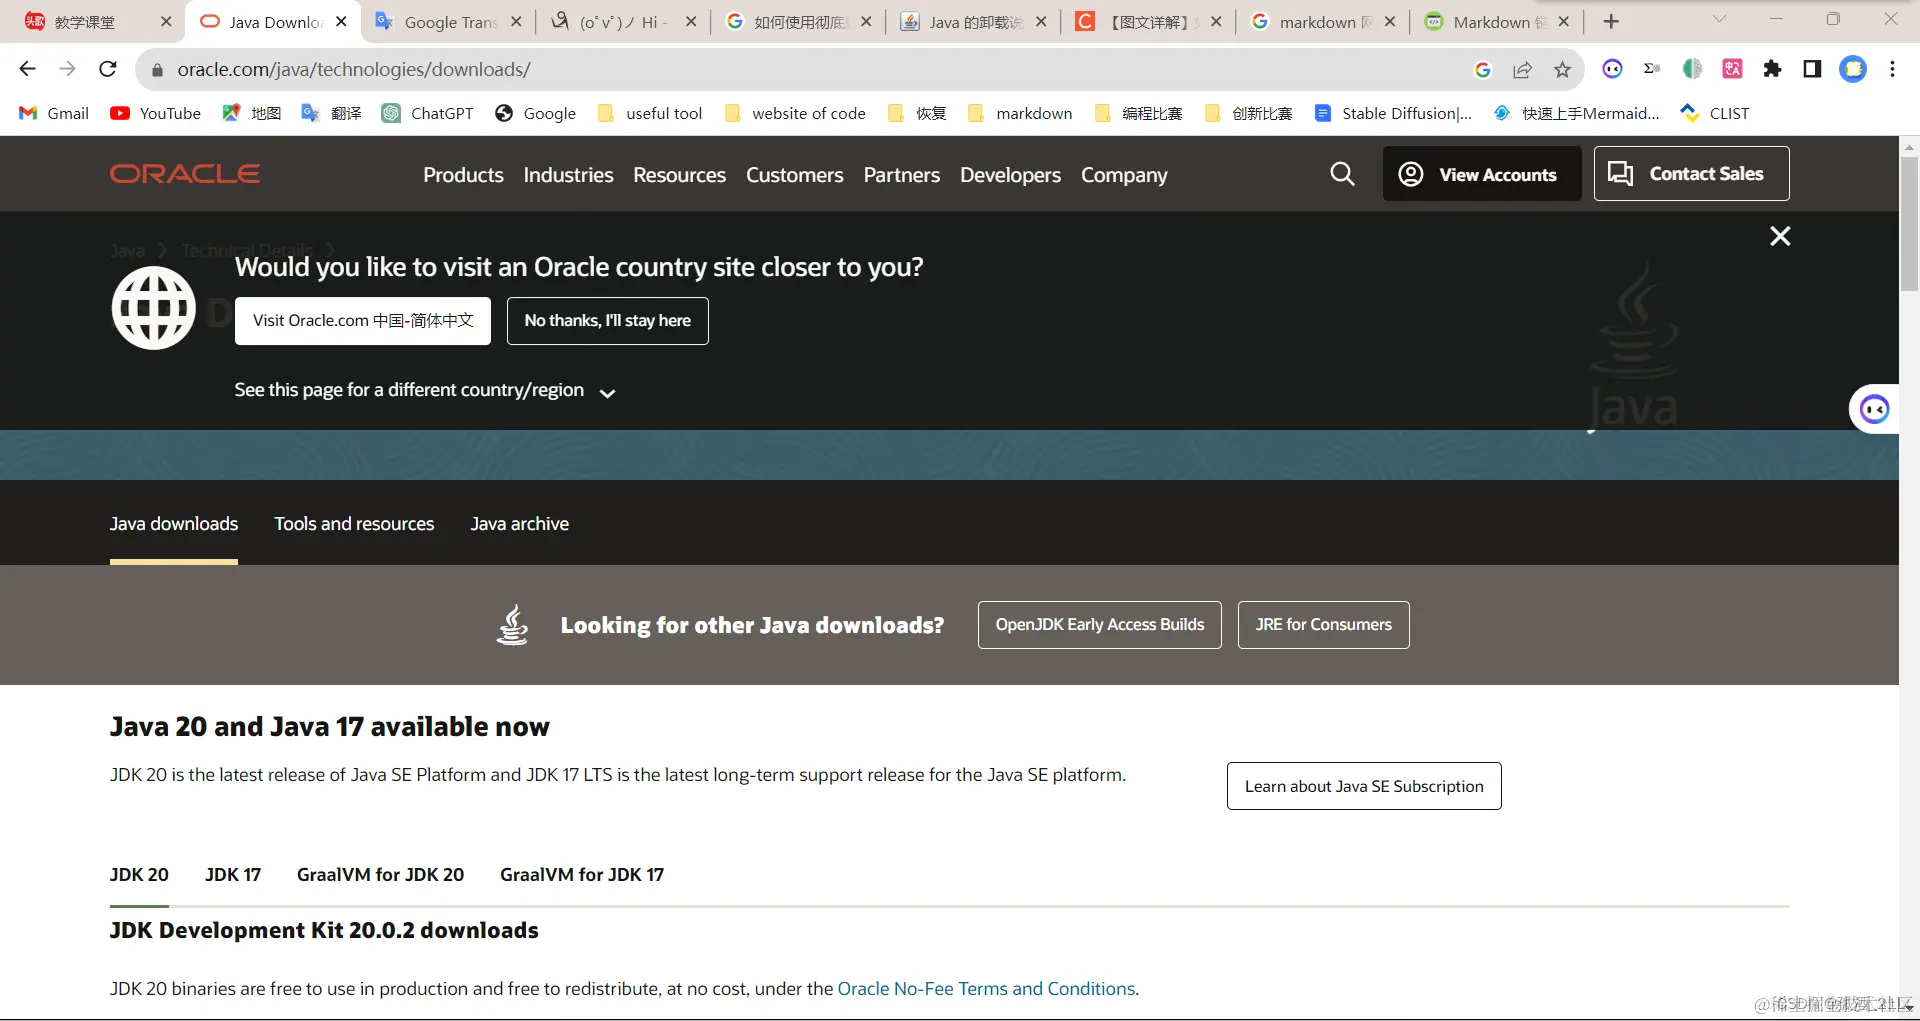Open the 翻译 bookmark

(331, 113)
